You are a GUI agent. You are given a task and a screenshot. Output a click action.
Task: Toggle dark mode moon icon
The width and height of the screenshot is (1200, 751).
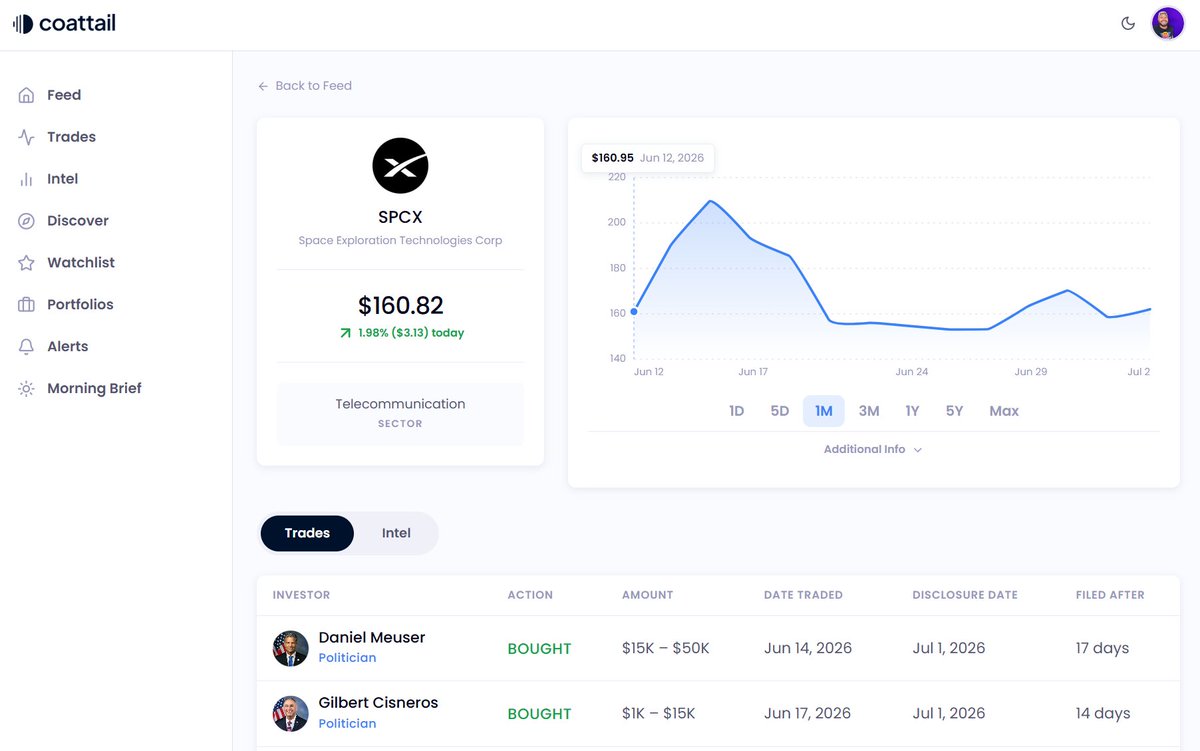(x=1128, y=23)
